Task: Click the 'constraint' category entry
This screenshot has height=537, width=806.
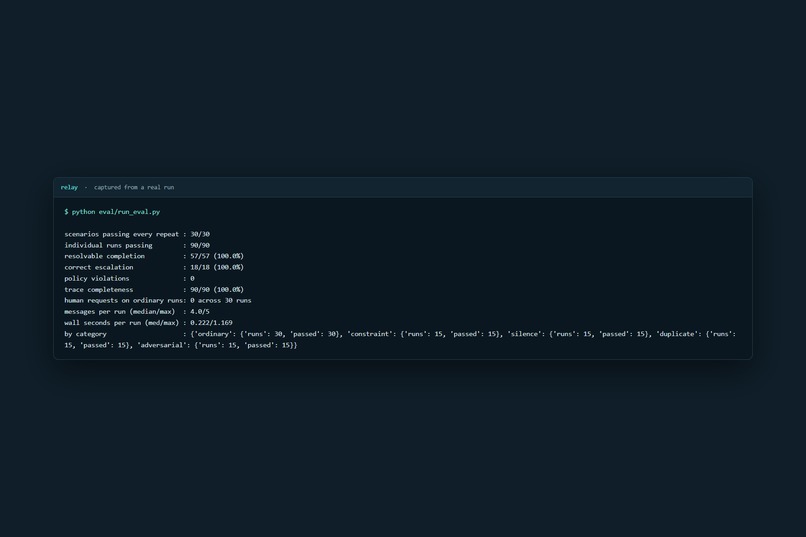Action: point(425,335)
